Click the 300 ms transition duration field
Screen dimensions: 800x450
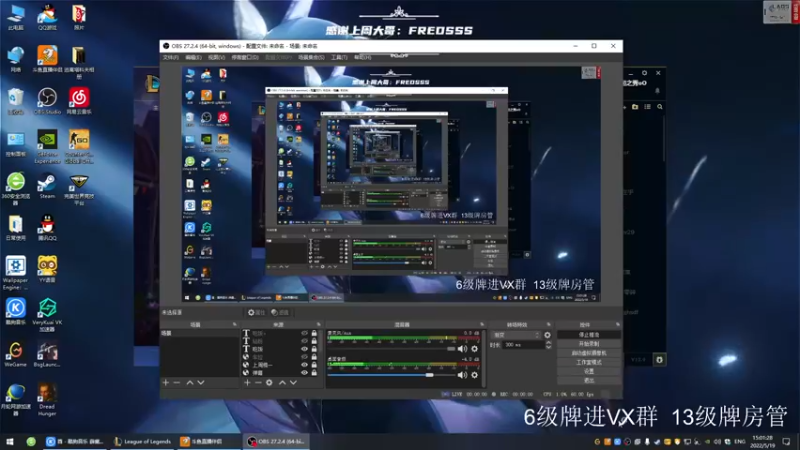pyautogui.click(x=523, y=345)
